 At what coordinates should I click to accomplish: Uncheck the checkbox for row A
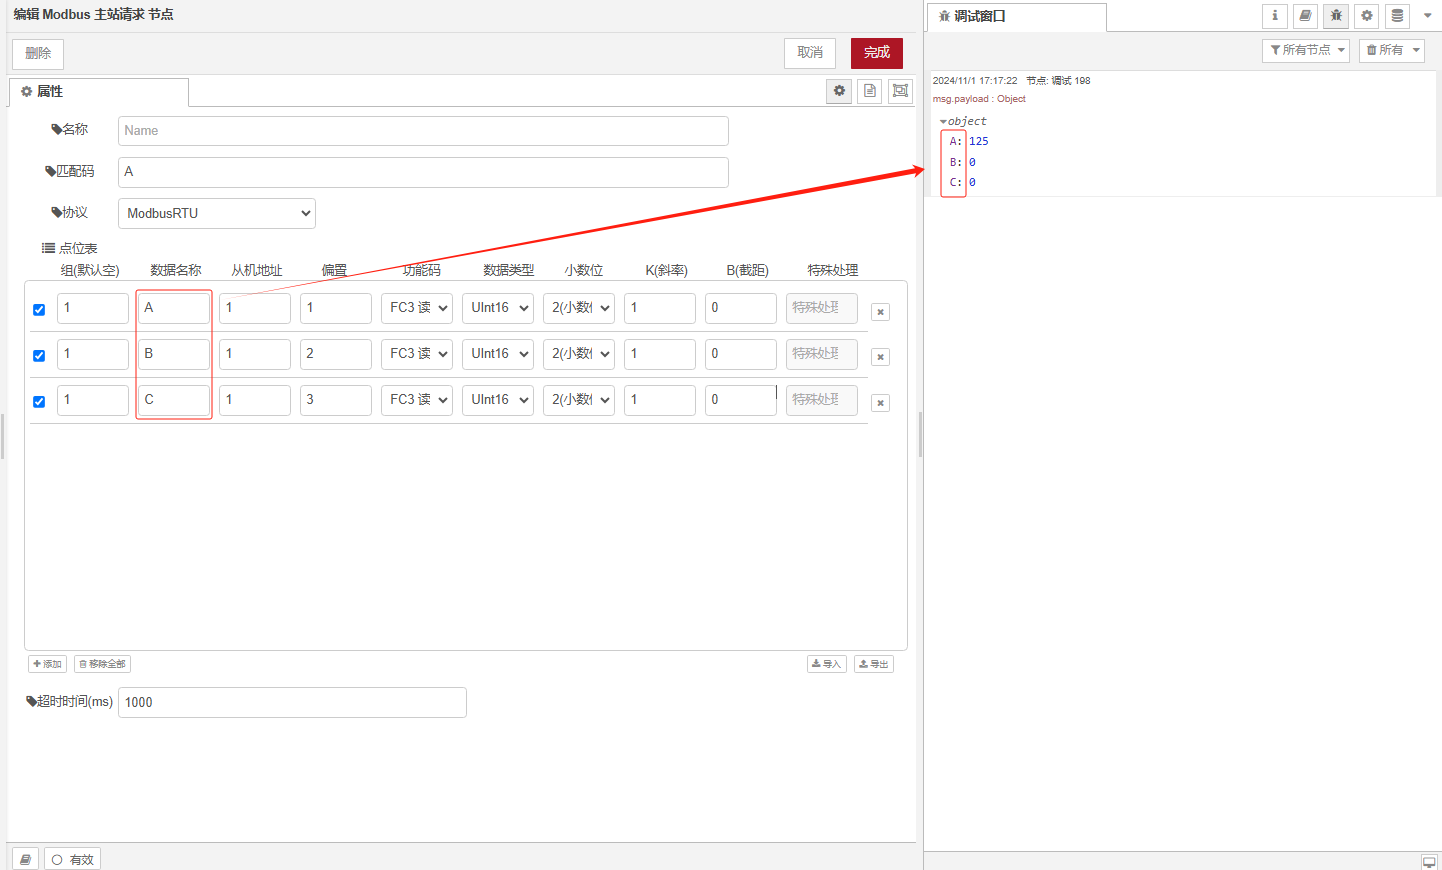39,310
